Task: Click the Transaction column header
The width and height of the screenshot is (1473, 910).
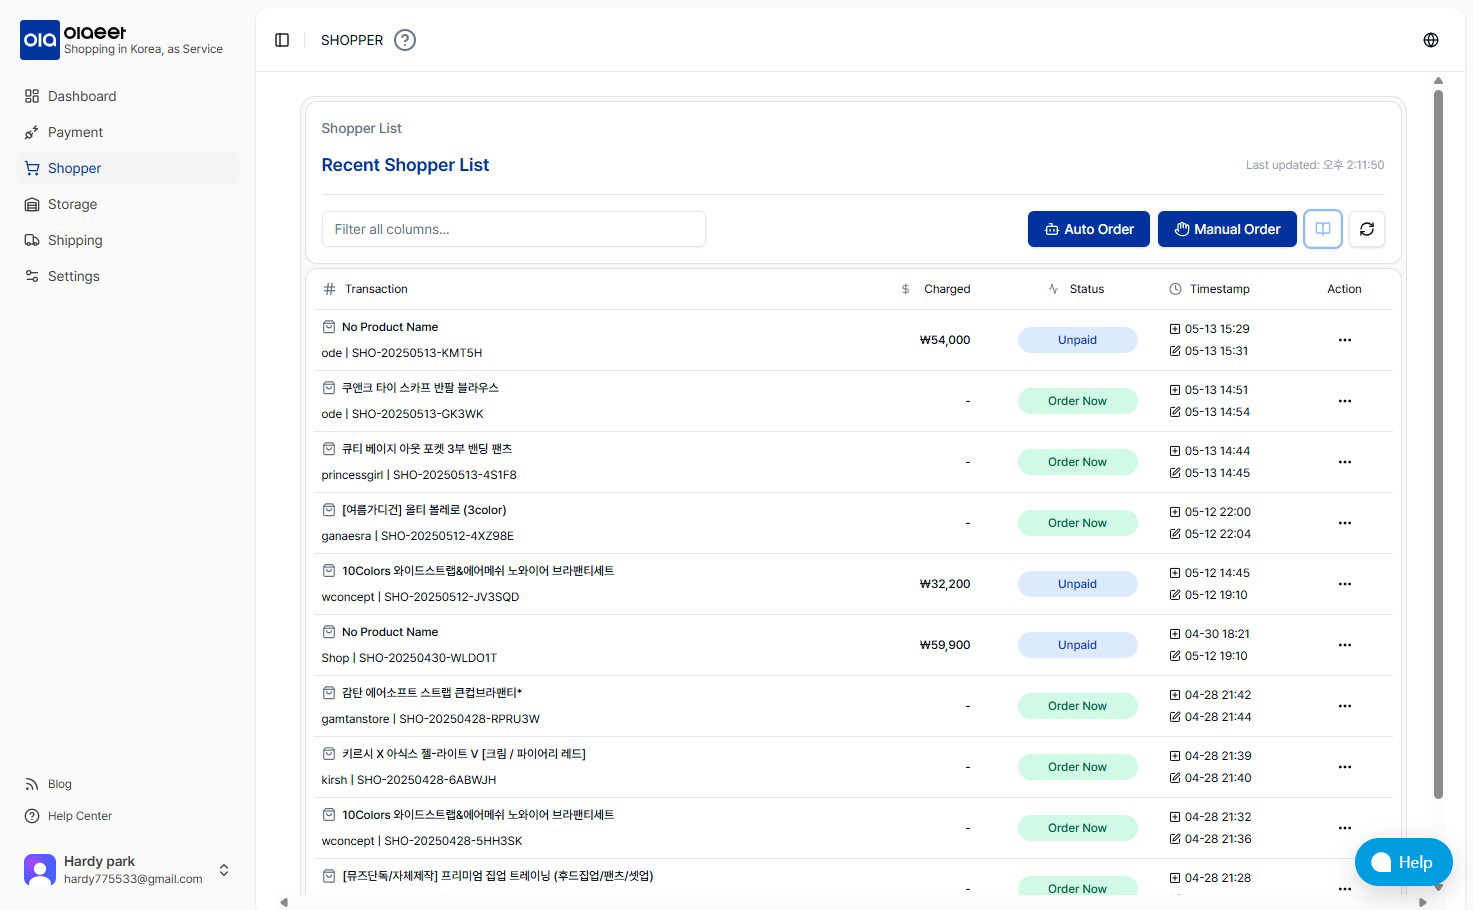Action: tap(376, 289)
